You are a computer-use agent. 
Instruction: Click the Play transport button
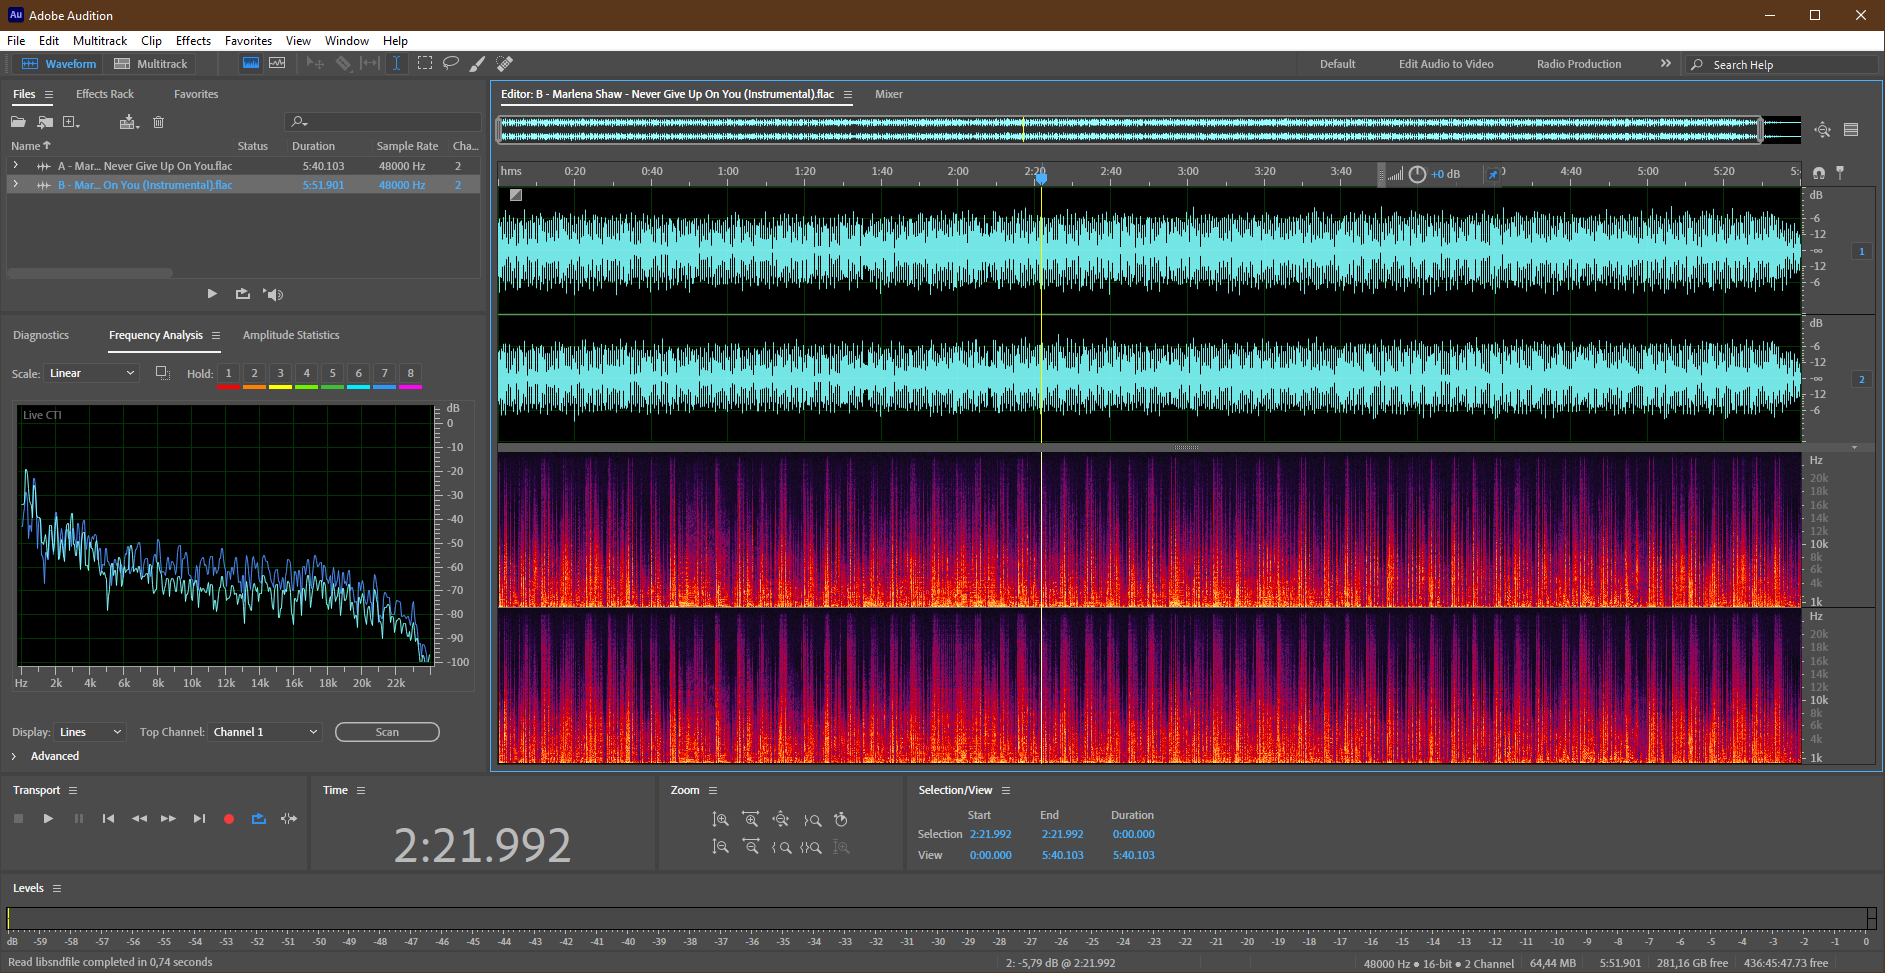(48, 819)
